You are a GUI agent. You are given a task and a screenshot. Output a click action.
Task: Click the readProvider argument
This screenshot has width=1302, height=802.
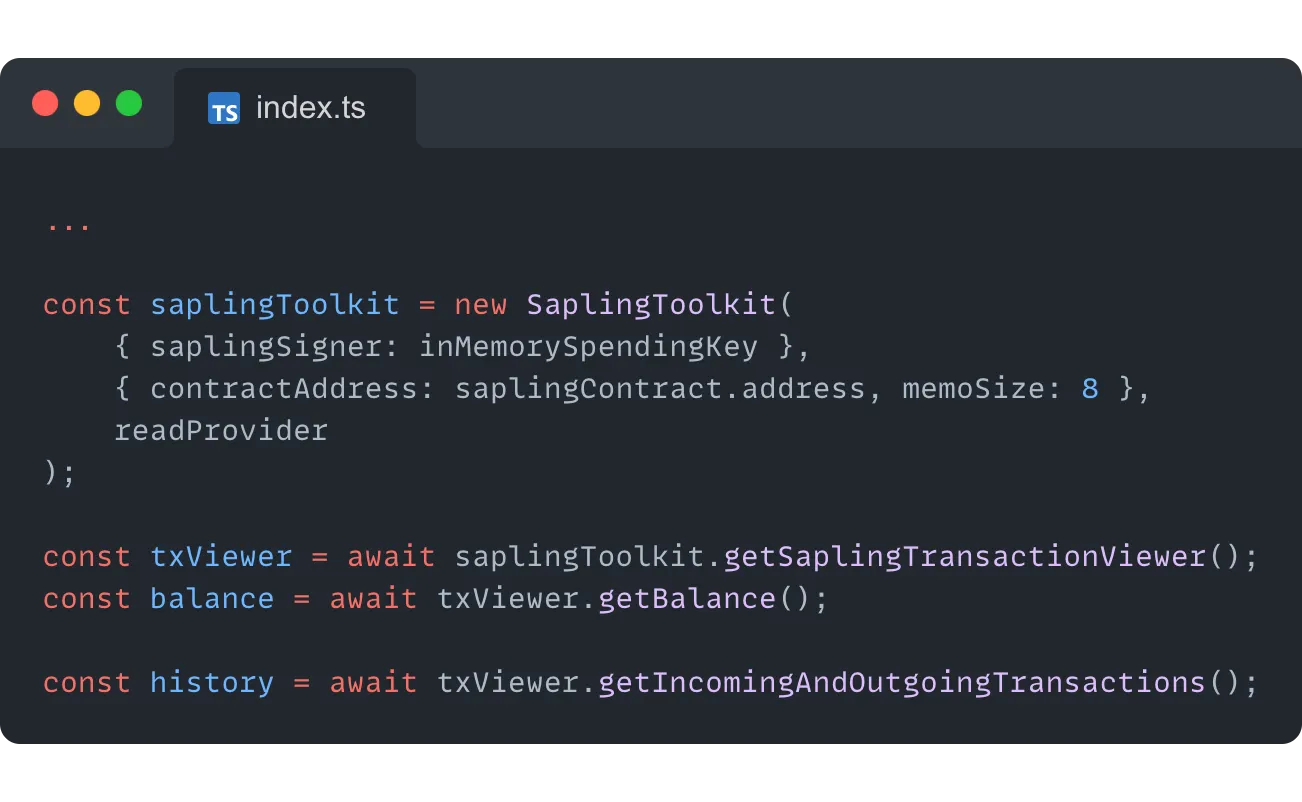[x=221, y=431]
